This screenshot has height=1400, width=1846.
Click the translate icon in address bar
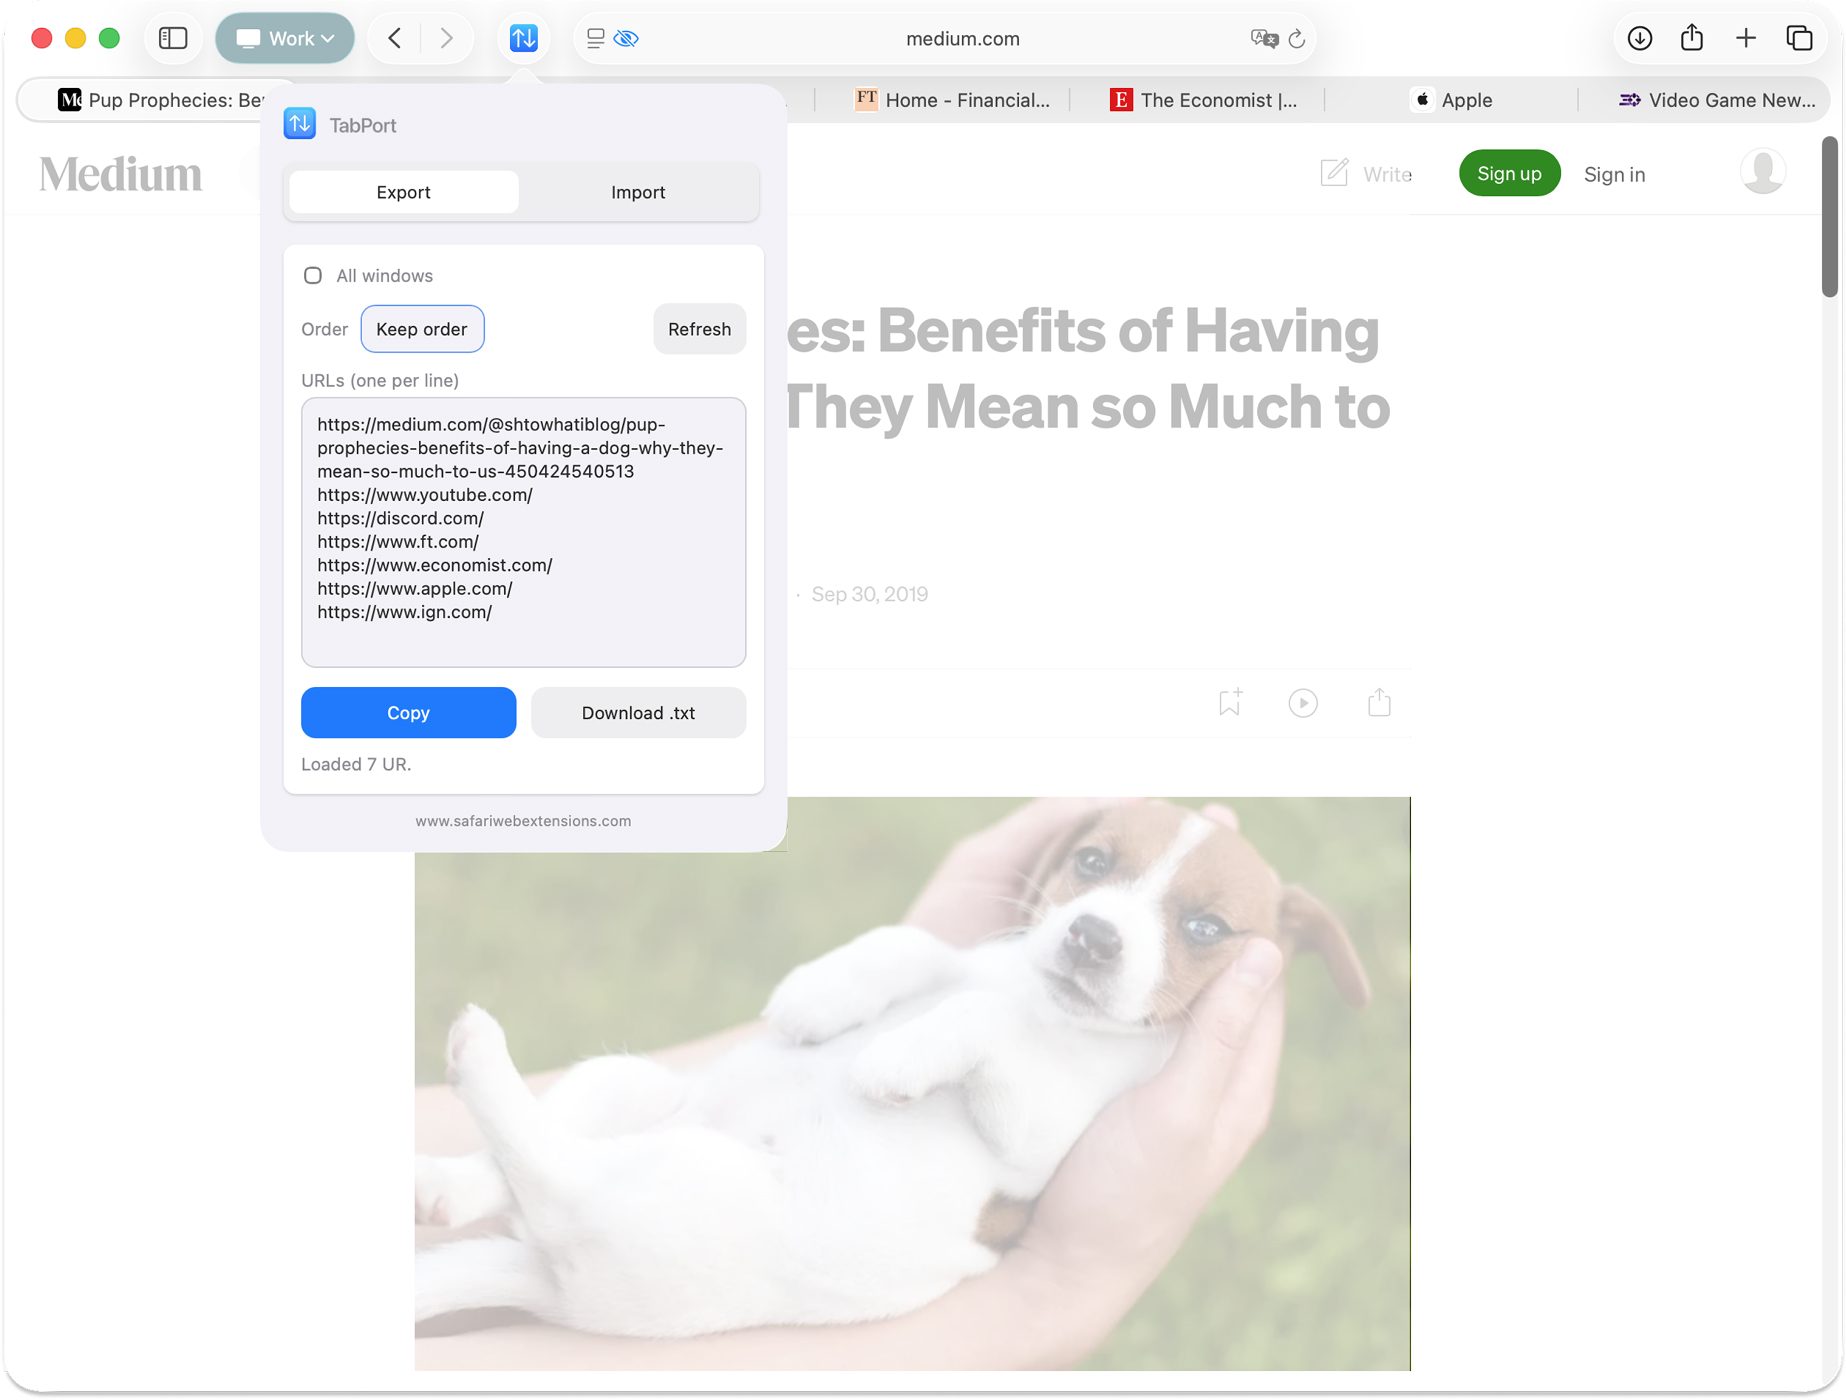click(1263, 39)
